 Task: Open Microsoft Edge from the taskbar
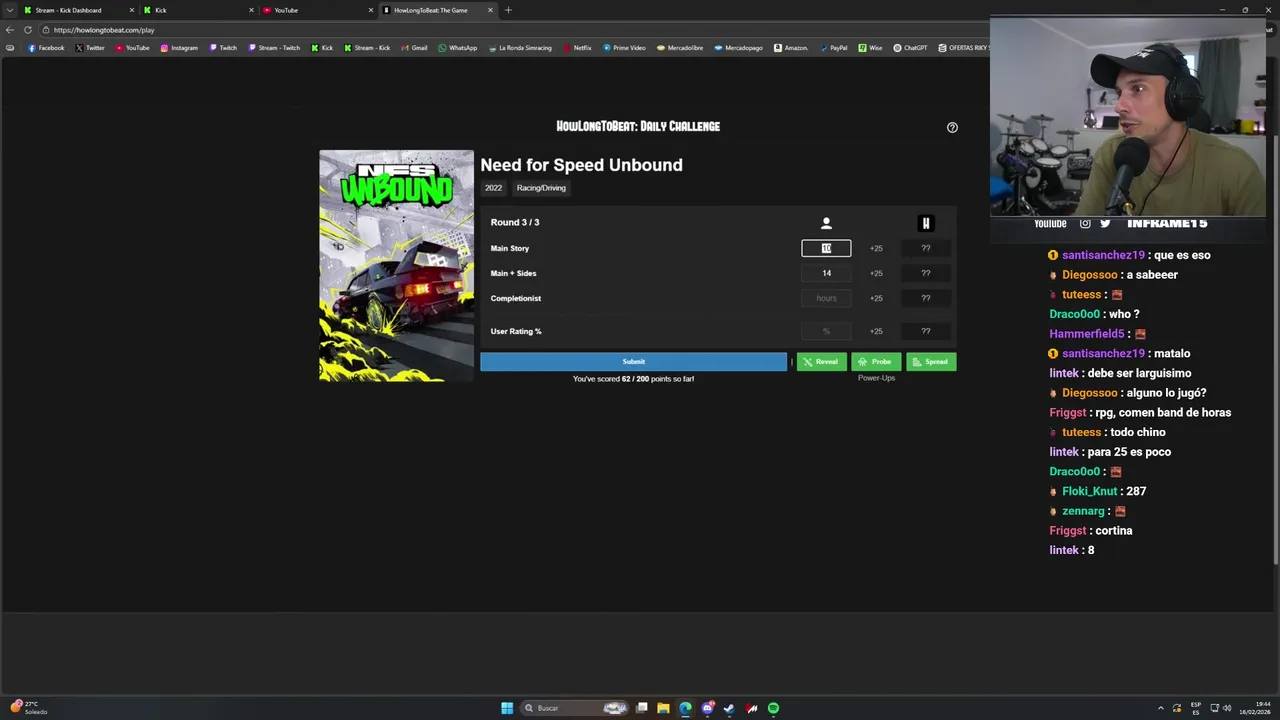coord(685,708)
